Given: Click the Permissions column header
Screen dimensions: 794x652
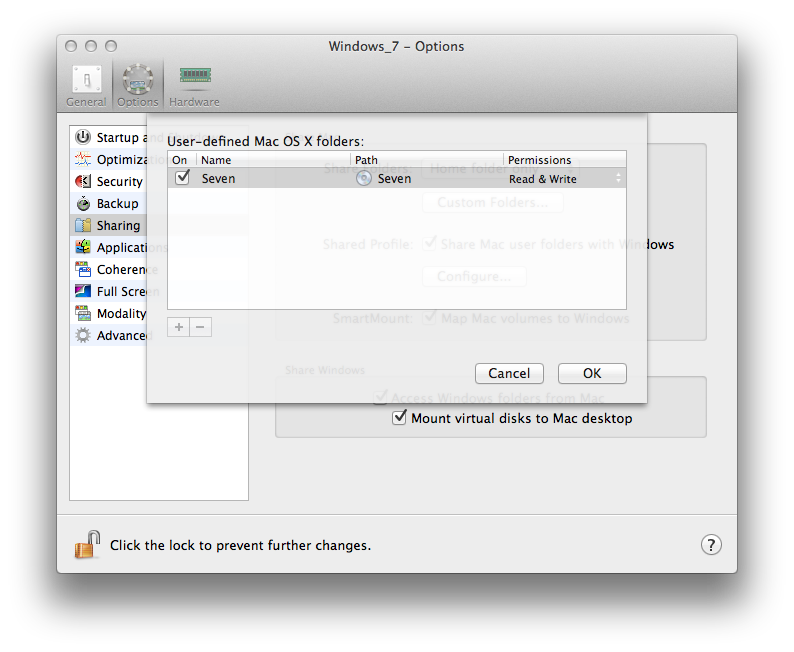Looking at the screenshot, I should [565, 160].
